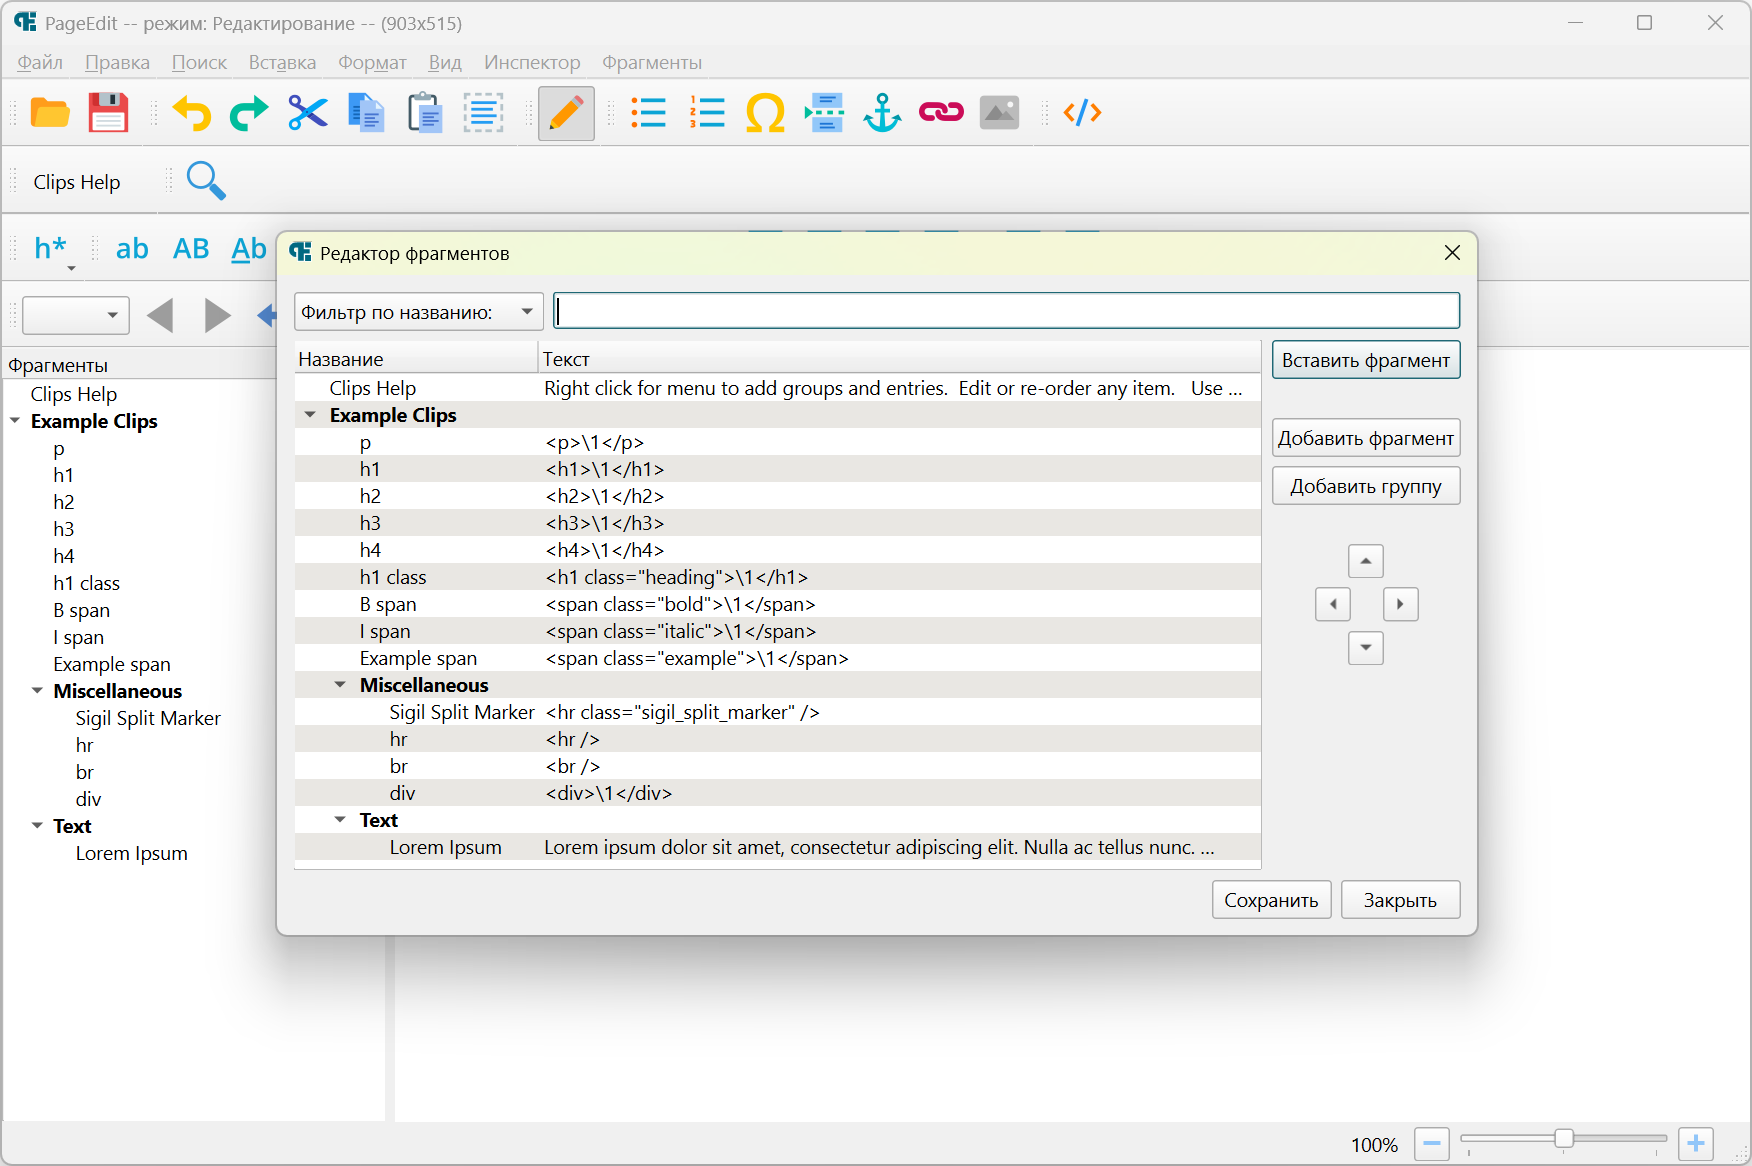Screen dimensions: 1752x1166
Task: Click the Добавить группу button
Action: [1365, 487]
